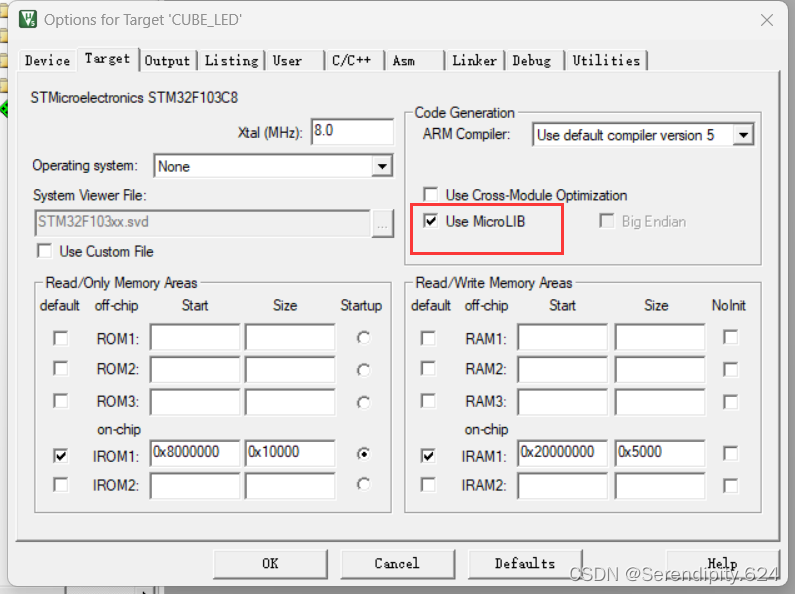
Task: Select the ROM2 Startup radio button
Action: pyautogui.click(x=364, y=370)
